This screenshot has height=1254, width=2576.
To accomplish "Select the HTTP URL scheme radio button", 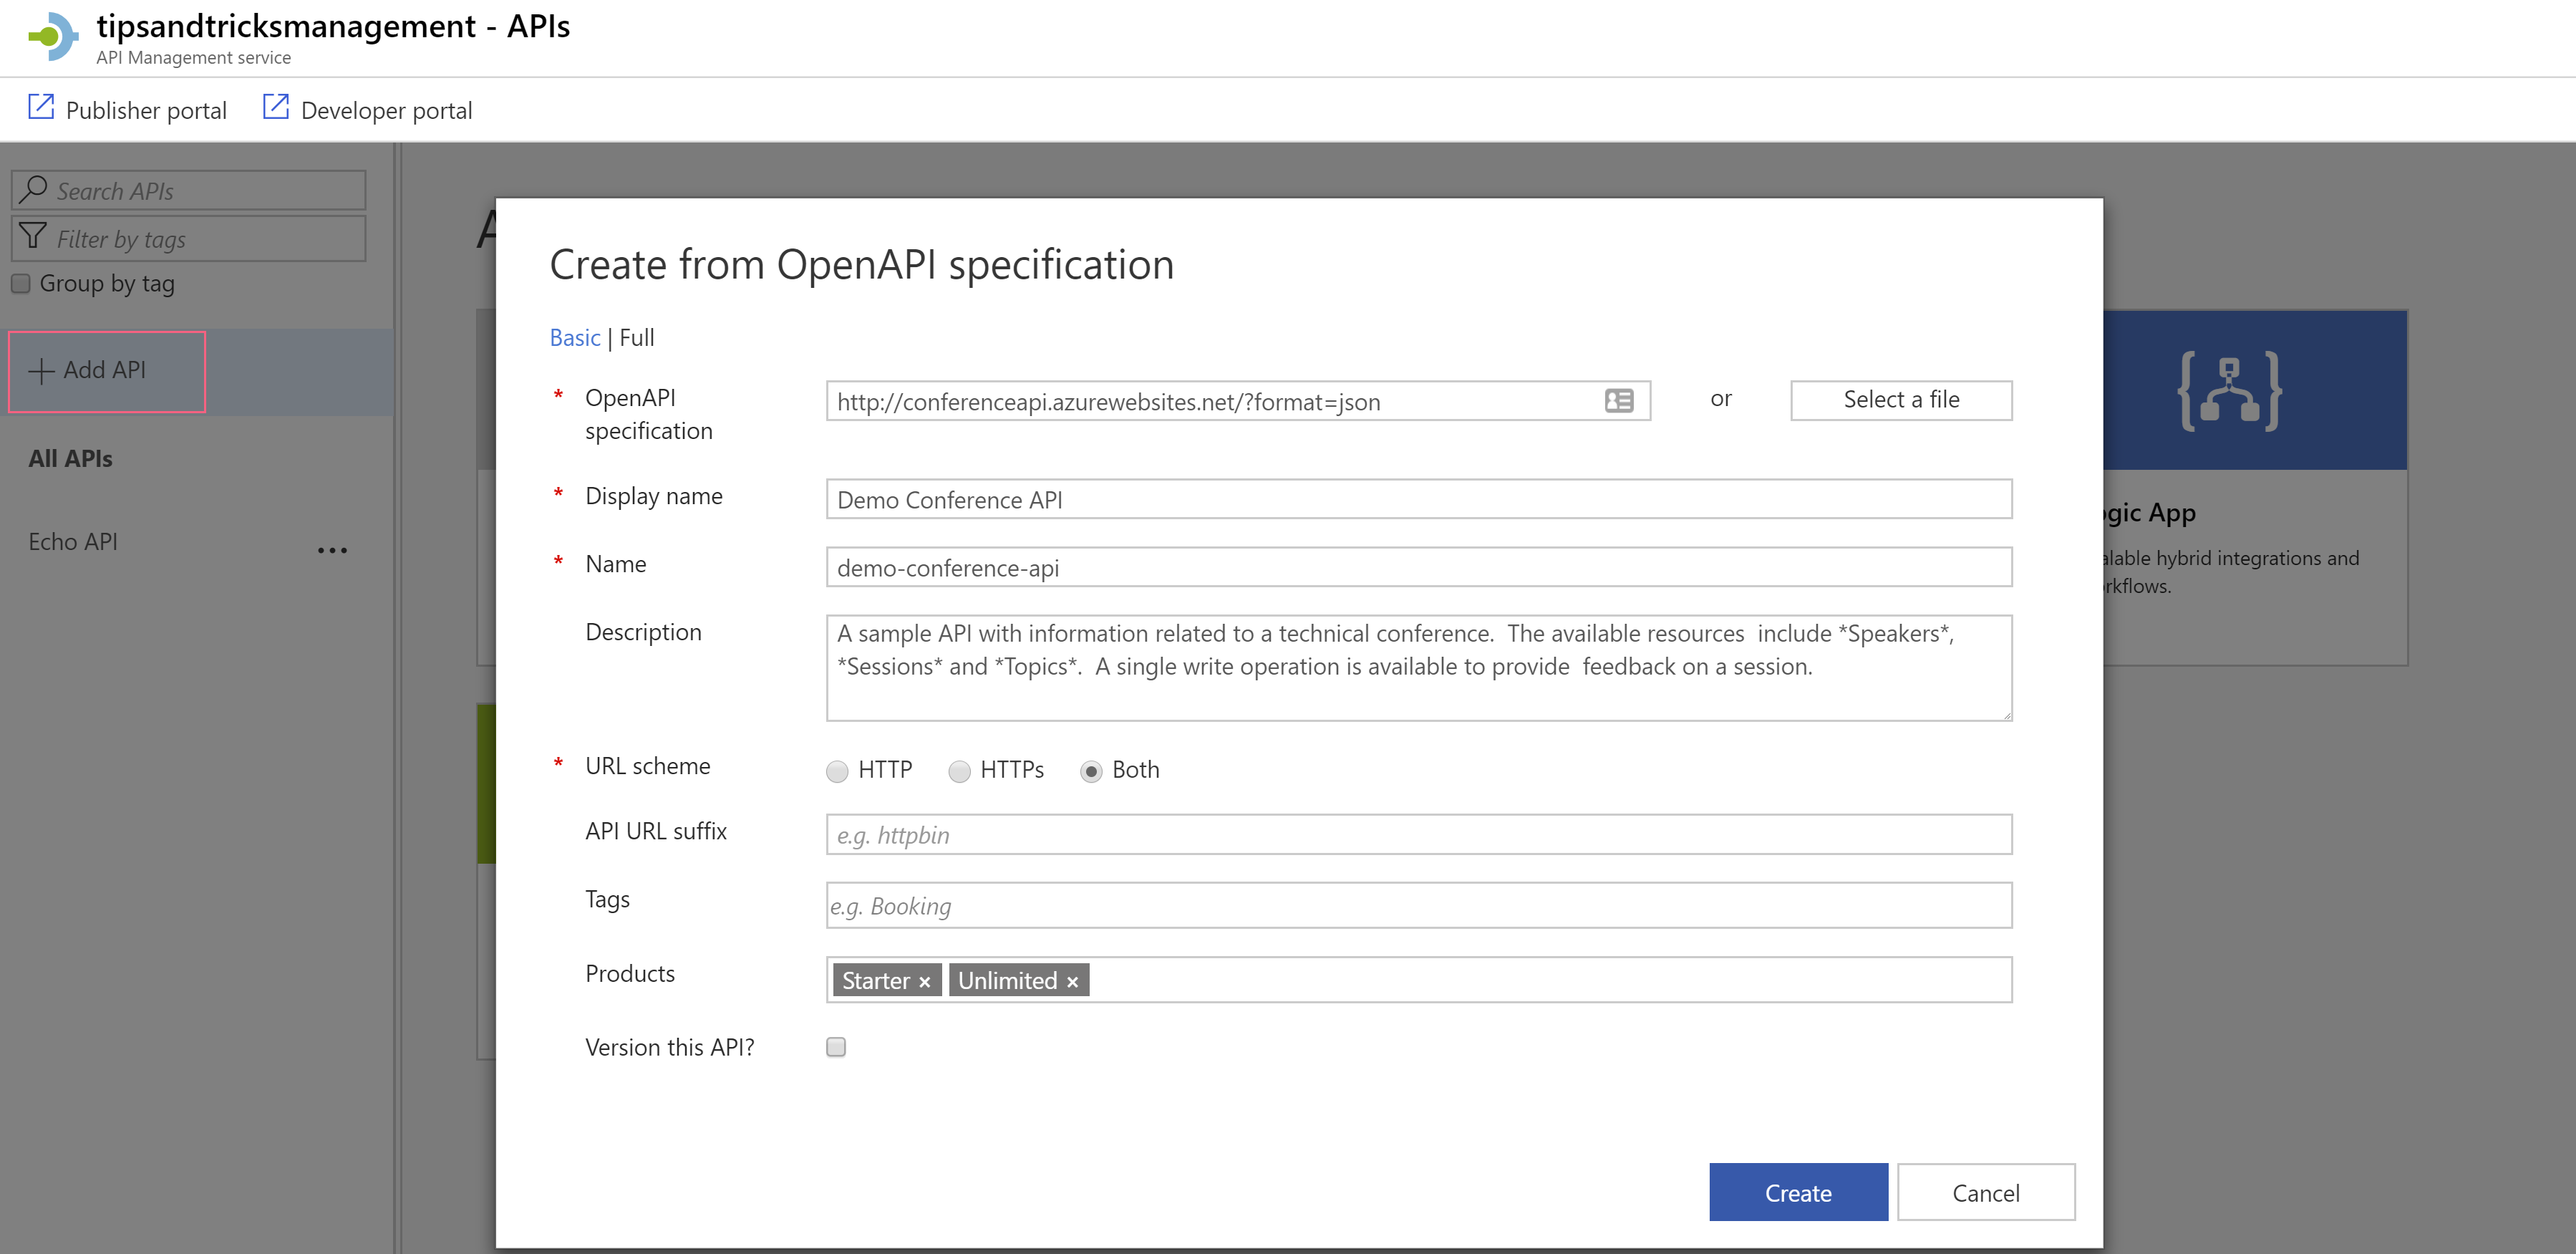I will (x=837, y=771).
